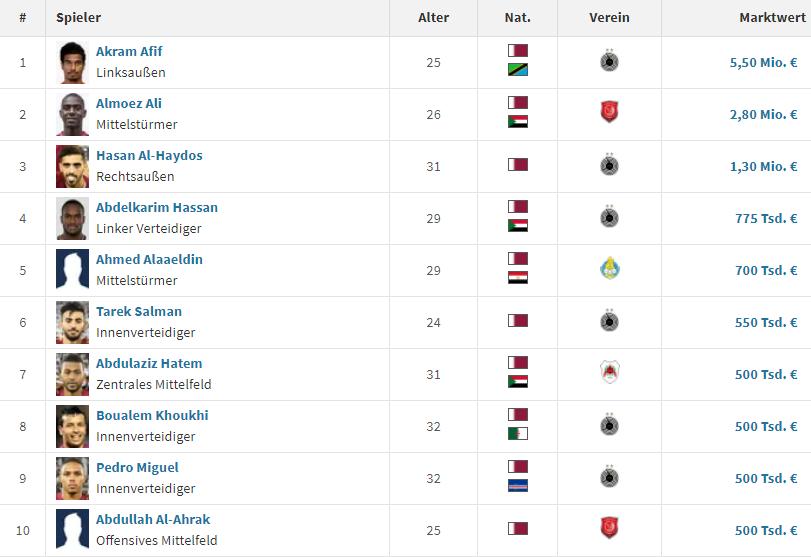Viewport: 811px width, 557px height.
Task: Click Al-Rayyan club crest in Abdulaziz Hatem row
Action: (x=609, y=374)
